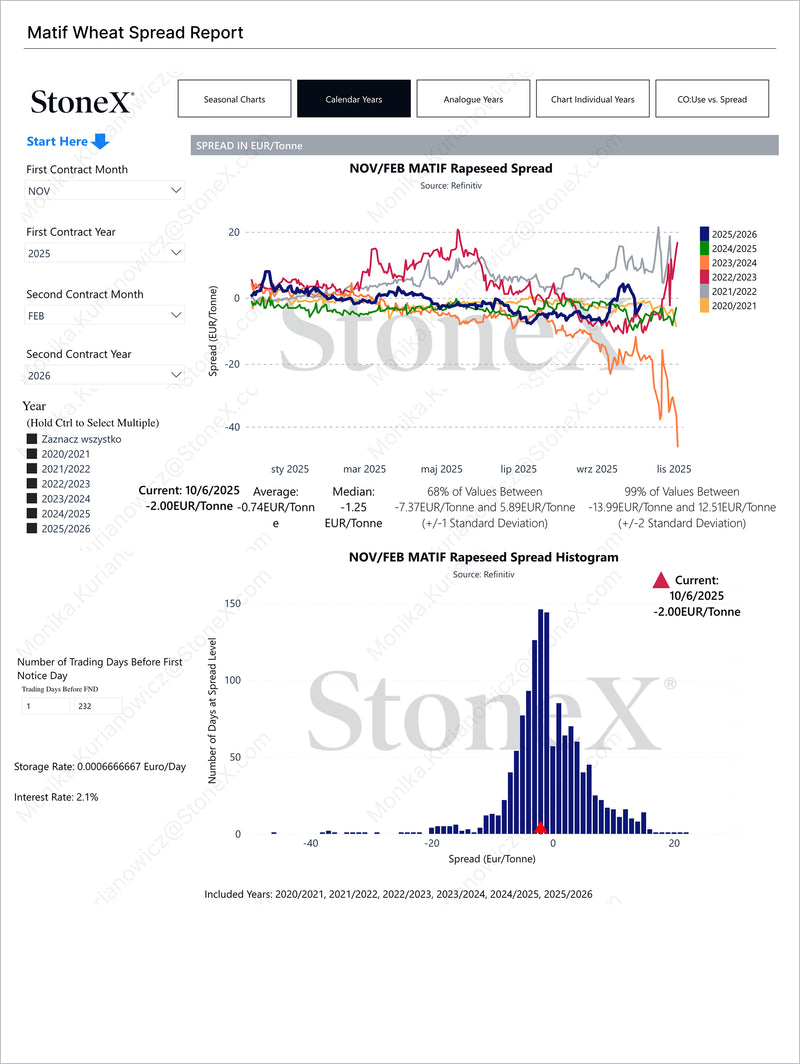Toggle the 2020/2021 year checkbox
The image size is (800, 1064).
click(32, 454)
